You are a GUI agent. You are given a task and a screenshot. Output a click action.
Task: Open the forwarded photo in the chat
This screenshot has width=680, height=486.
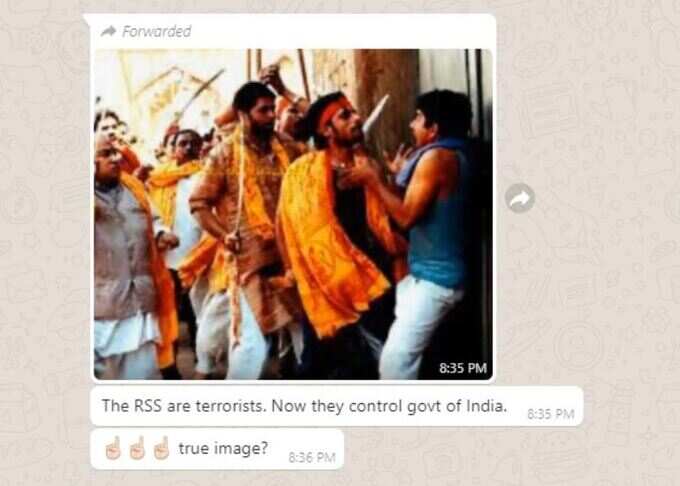[293, 214]
